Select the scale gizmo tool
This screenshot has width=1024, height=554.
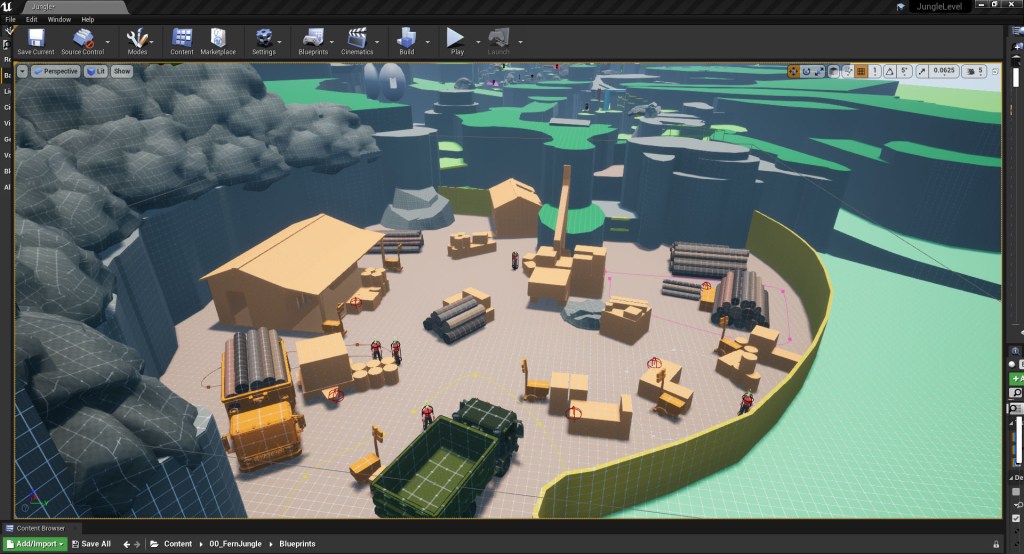click(820, 72)
